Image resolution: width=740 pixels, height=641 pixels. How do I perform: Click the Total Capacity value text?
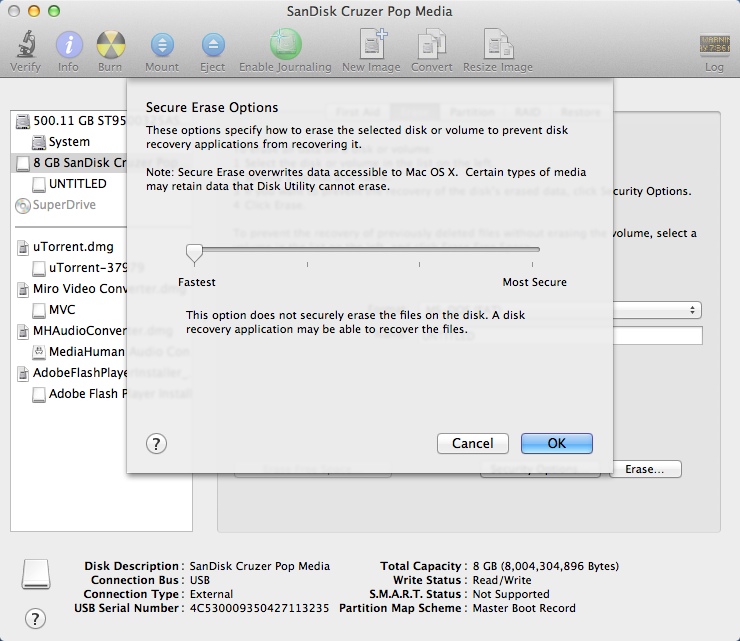point(546,566)
